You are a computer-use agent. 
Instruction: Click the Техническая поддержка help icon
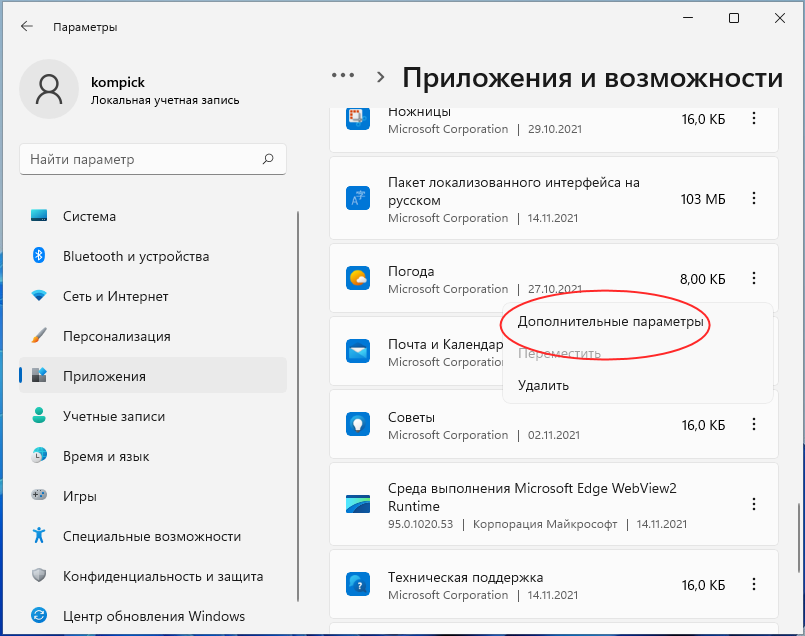click(x=358, y=584)
